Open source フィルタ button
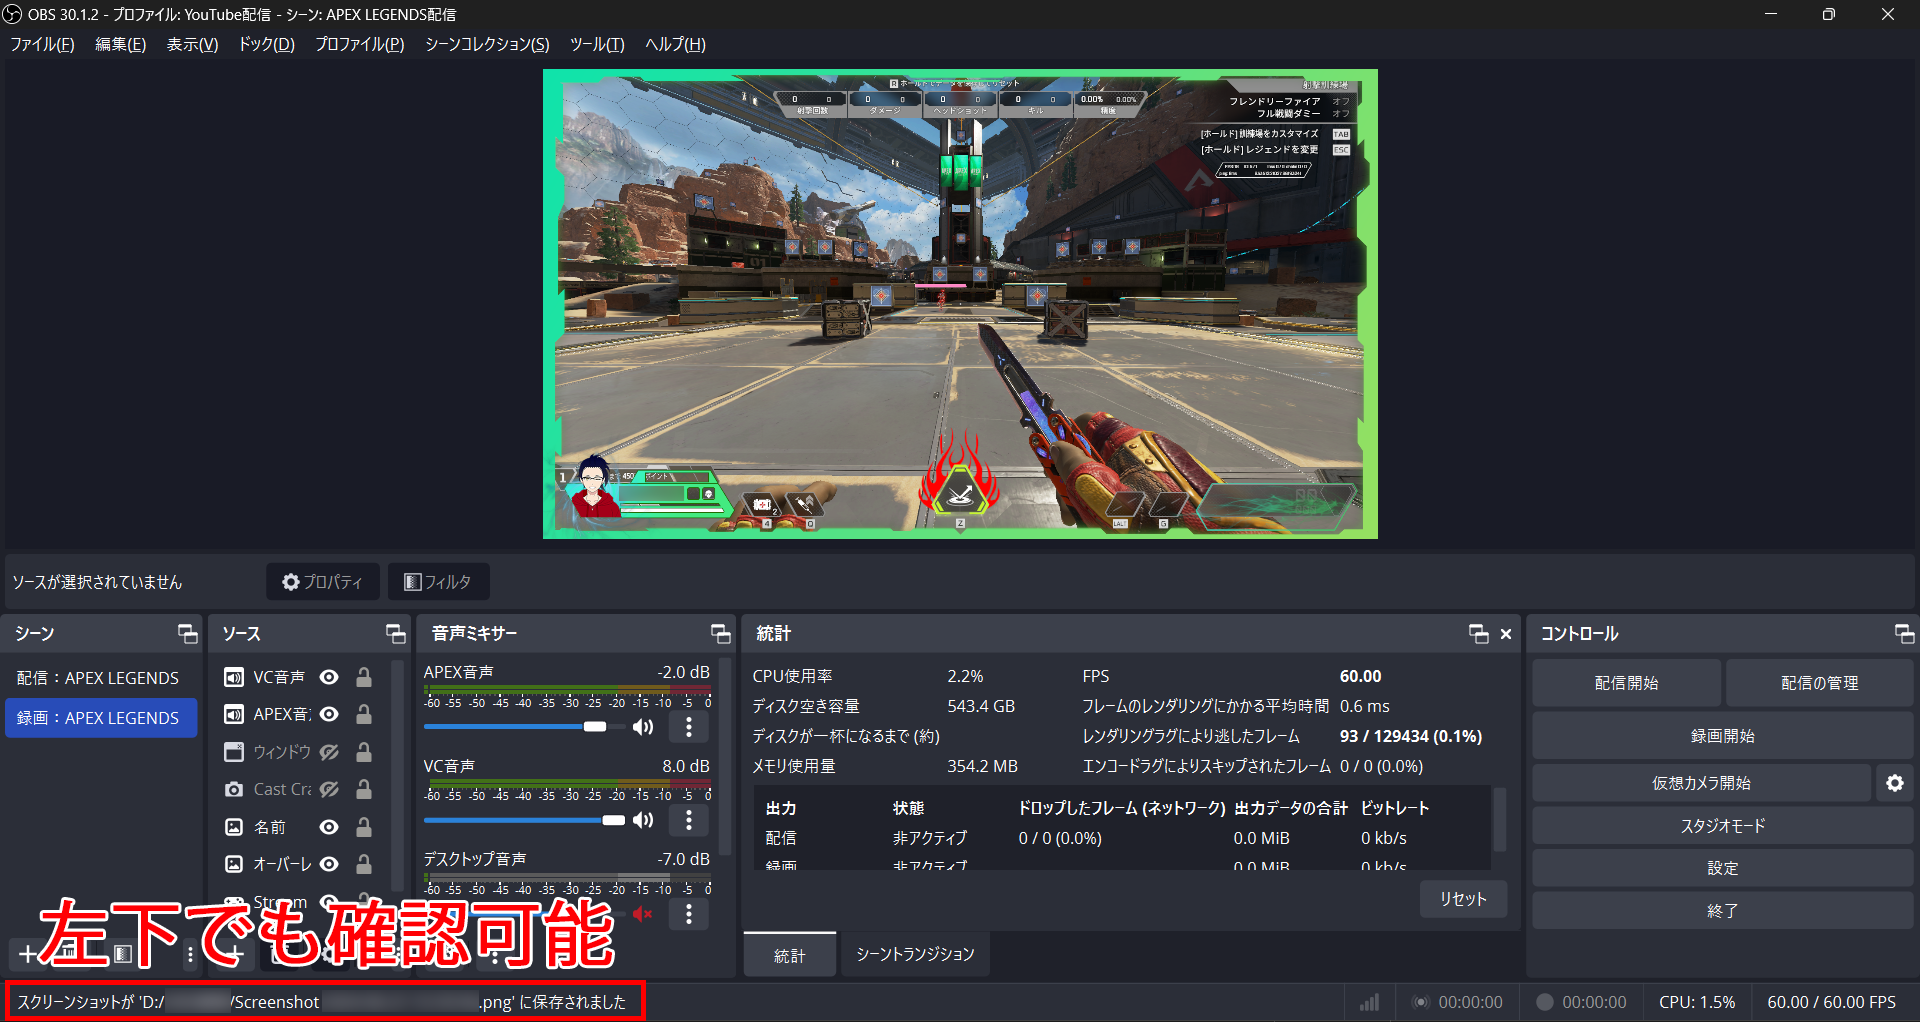This screenshot has height=1022, width=1920. coord(438,582)
